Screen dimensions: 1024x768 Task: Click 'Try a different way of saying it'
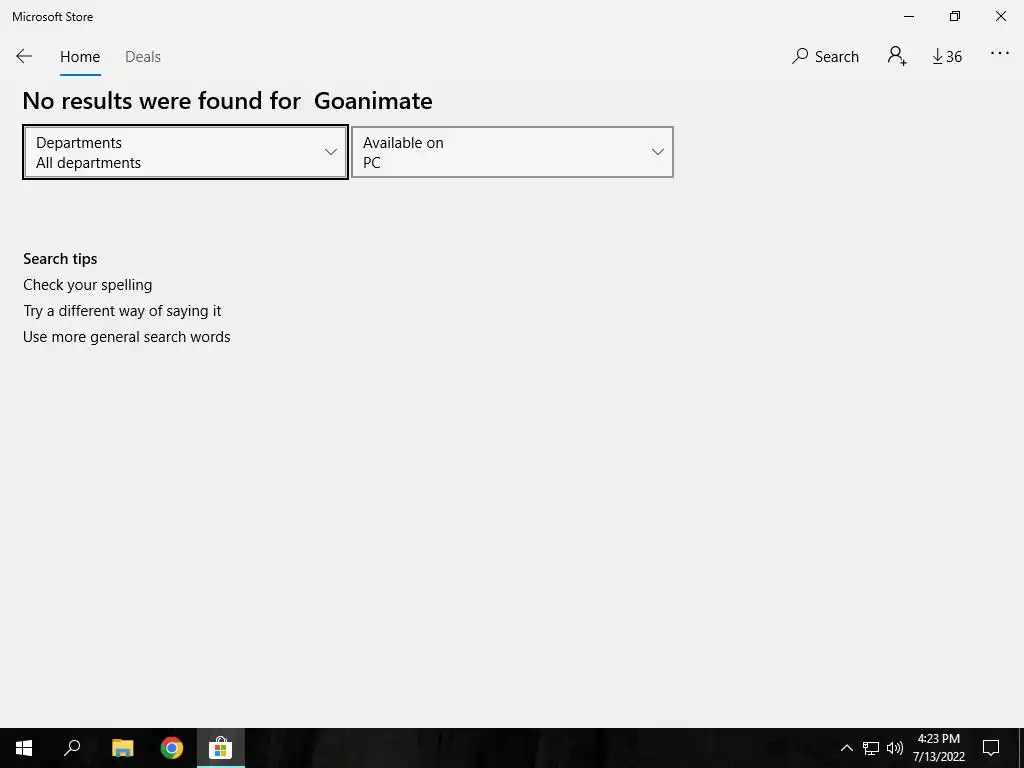coord(122,311)
